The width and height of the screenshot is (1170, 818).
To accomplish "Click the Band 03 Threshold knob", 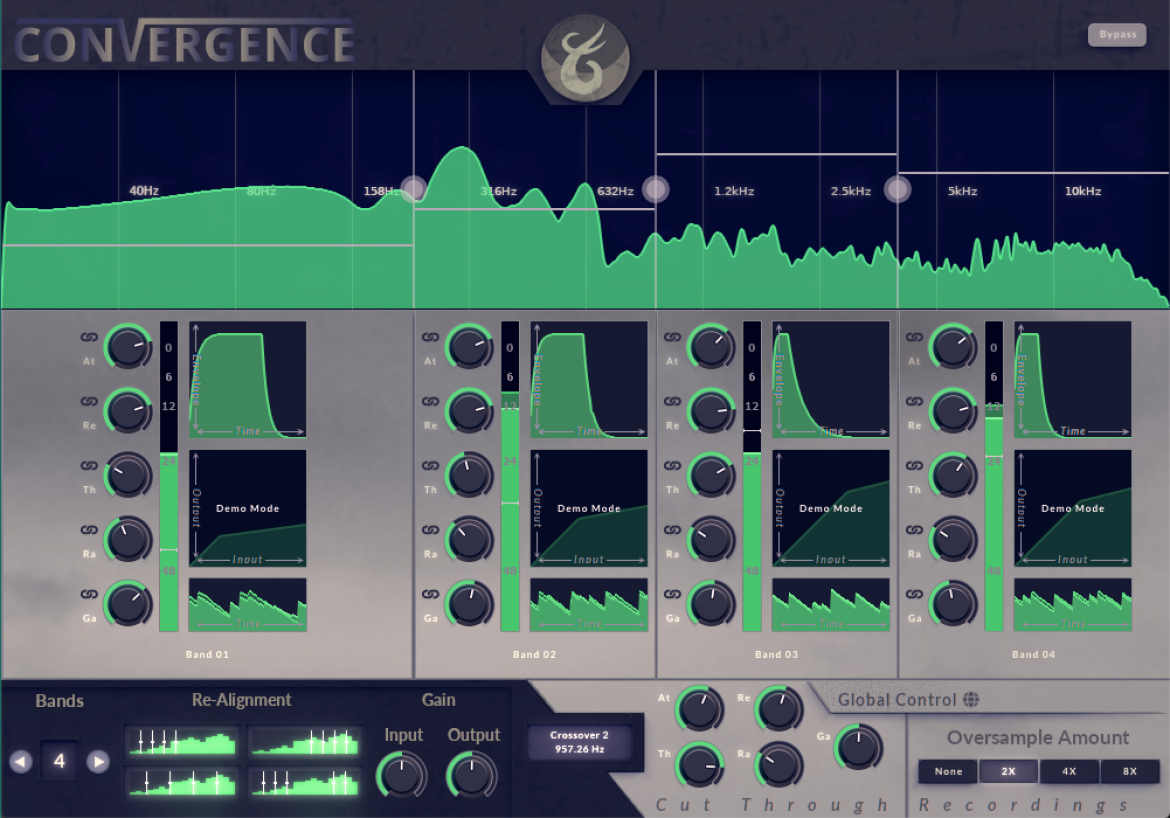I will (712, 475).
